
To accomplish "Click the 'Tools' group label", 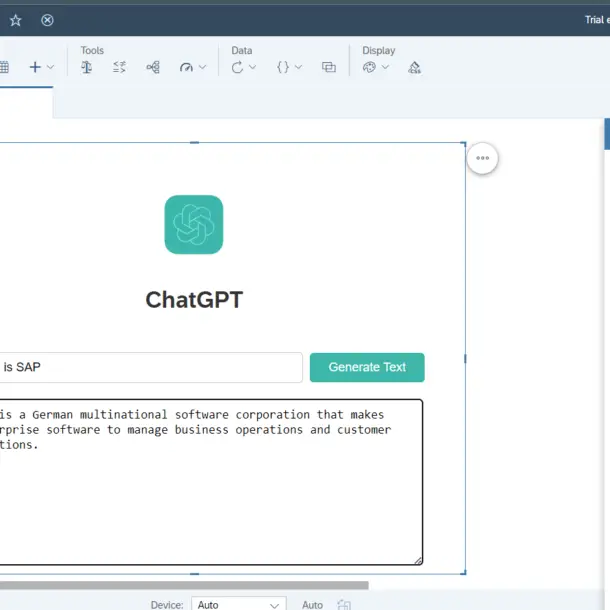I will tap(92, 51).
